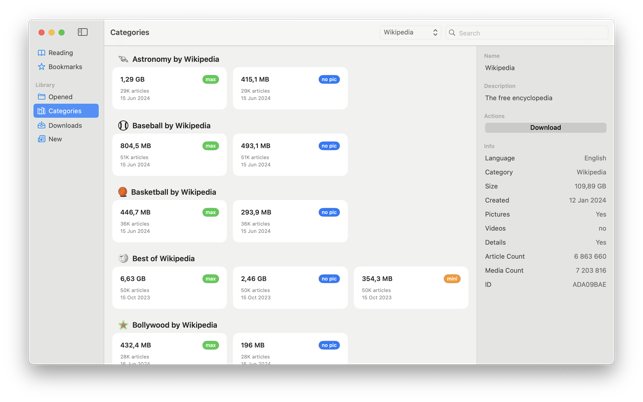Pick Basketball 446,7 MB max card
The width and height of the screenshot is (643, 402).
click(169, 221)
